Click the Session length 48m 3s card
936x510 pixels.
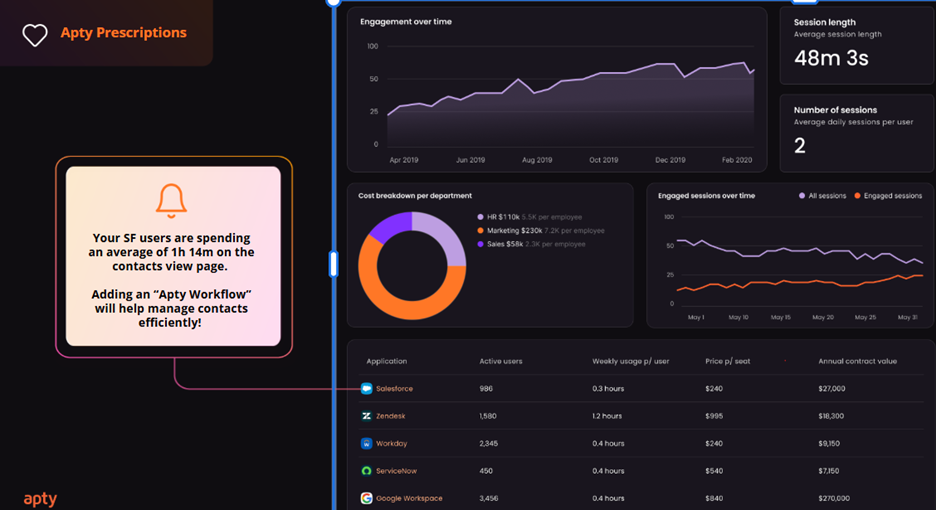point(856,47)
